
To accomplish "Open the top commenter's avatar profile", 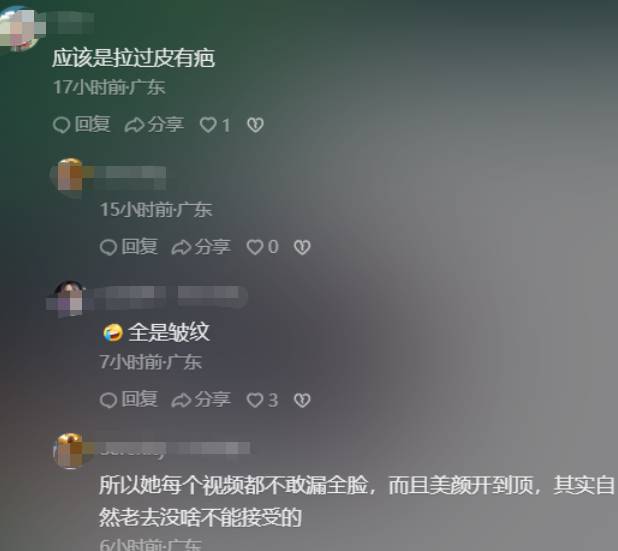I will (20, 28).
